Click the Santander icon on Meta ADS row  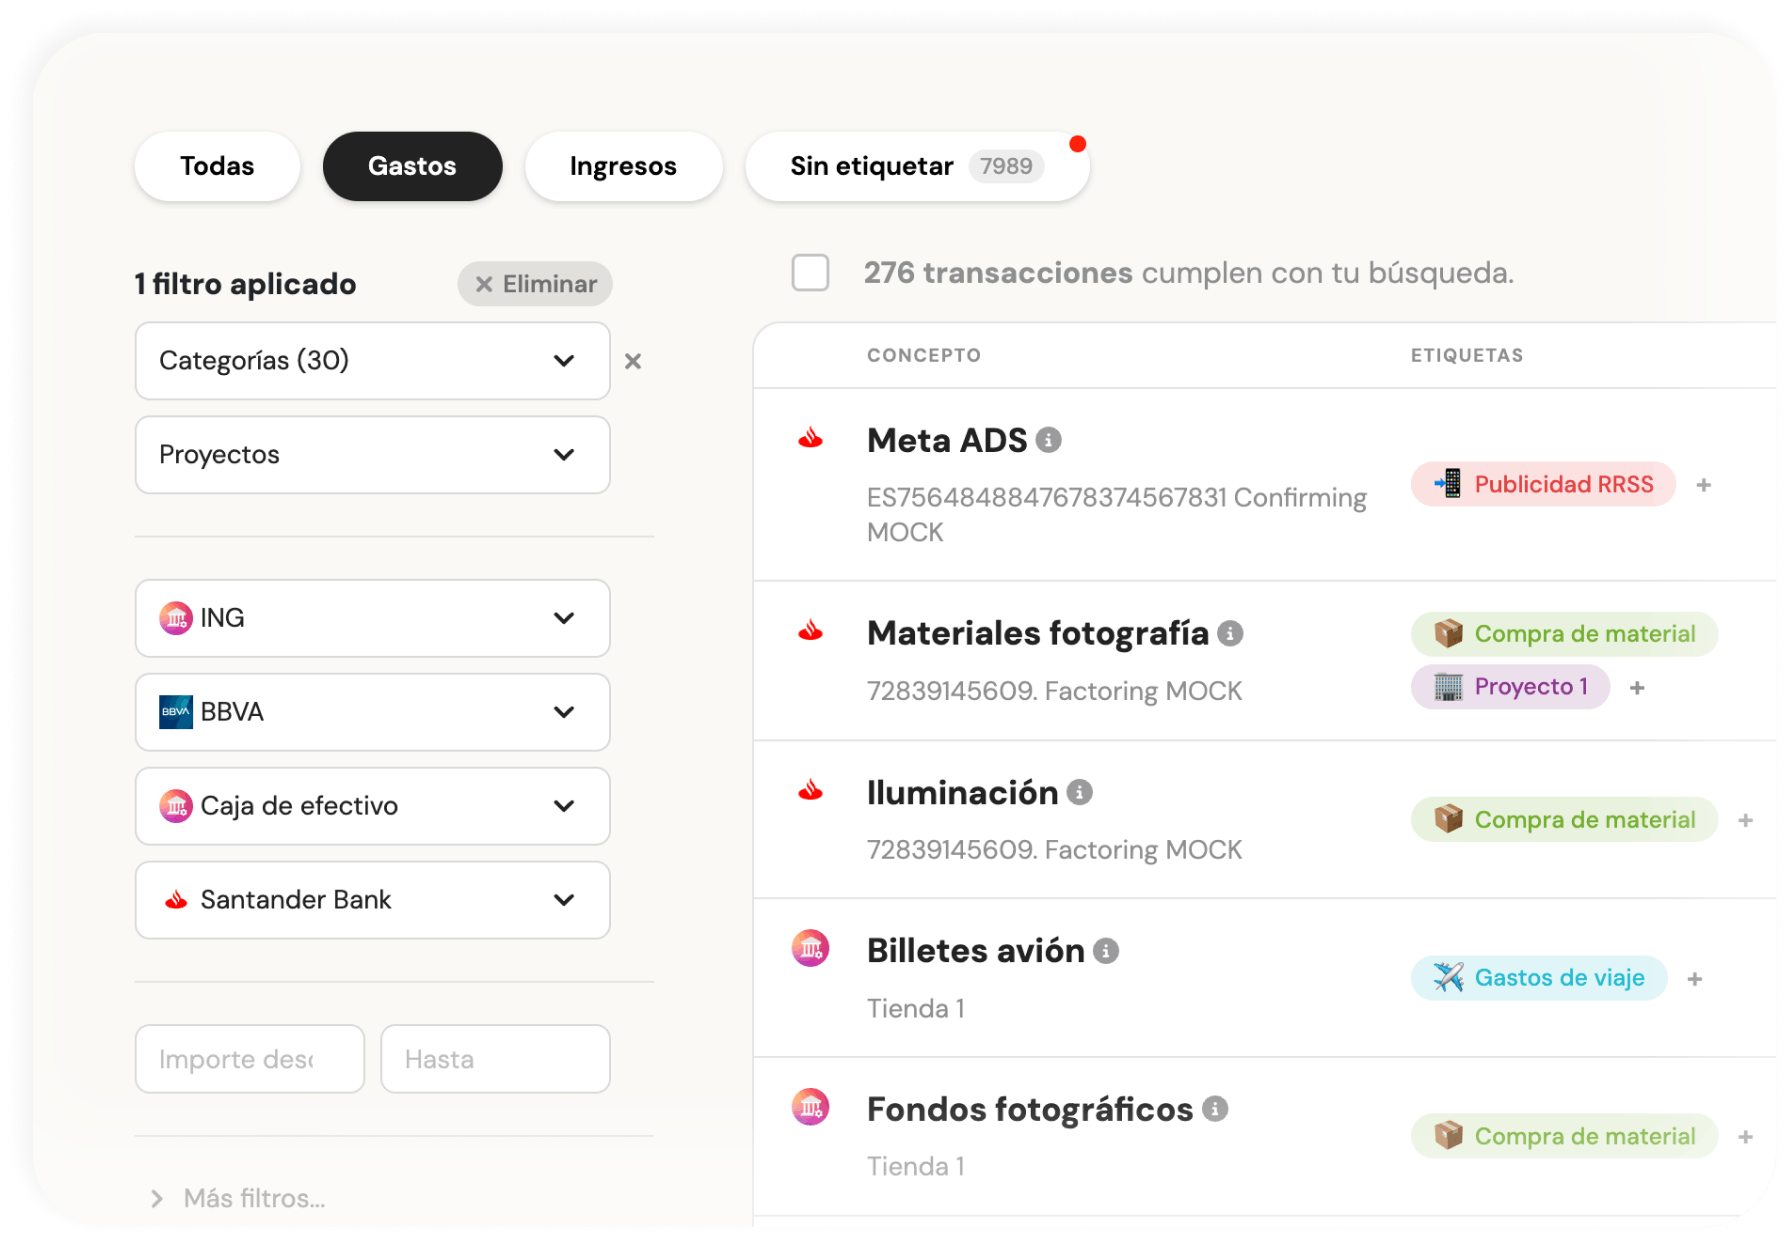pyautogui.click(x=810, y=438)
